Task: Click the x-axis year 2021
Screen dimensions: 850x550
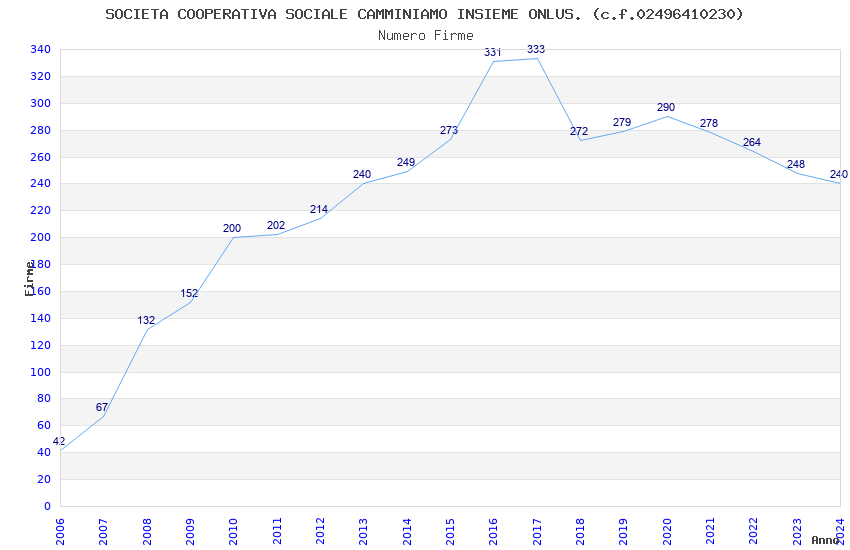Action: (710, 531)
